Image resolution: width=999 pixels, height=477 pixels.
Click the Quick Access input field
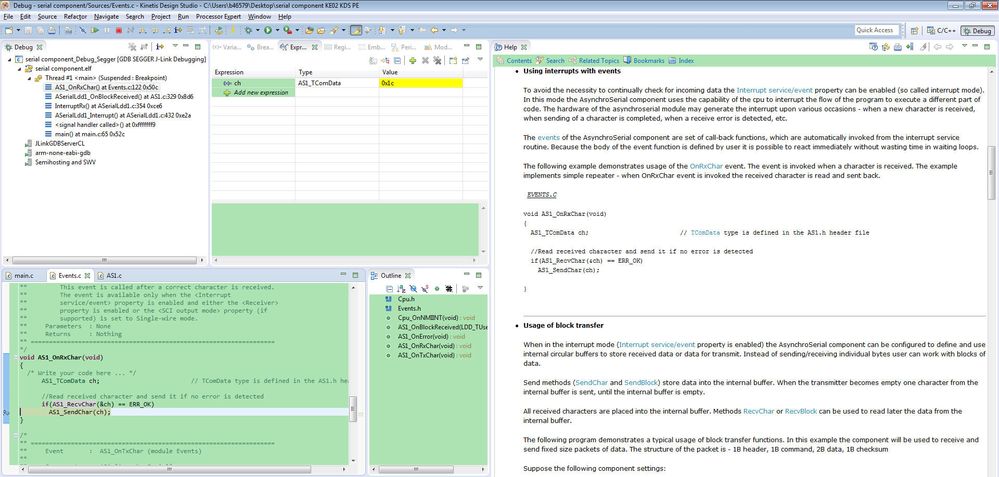(x=877, y=30)
